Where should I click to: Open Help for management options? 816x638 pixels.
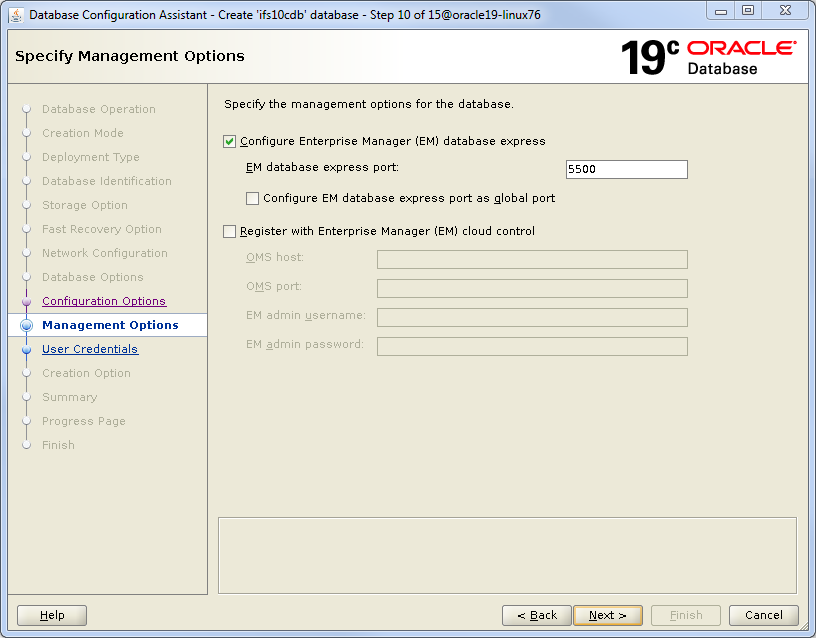point(52,615)
